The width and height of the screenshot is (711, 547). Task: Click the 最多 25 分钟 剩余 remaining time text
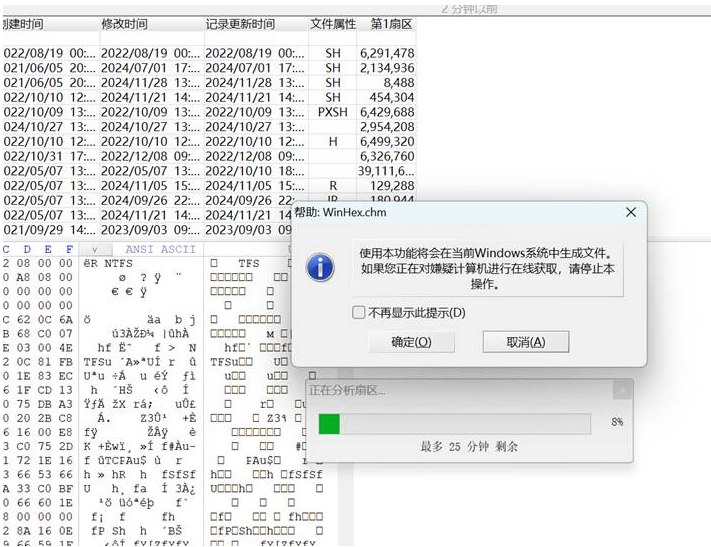tap(469, 447)
